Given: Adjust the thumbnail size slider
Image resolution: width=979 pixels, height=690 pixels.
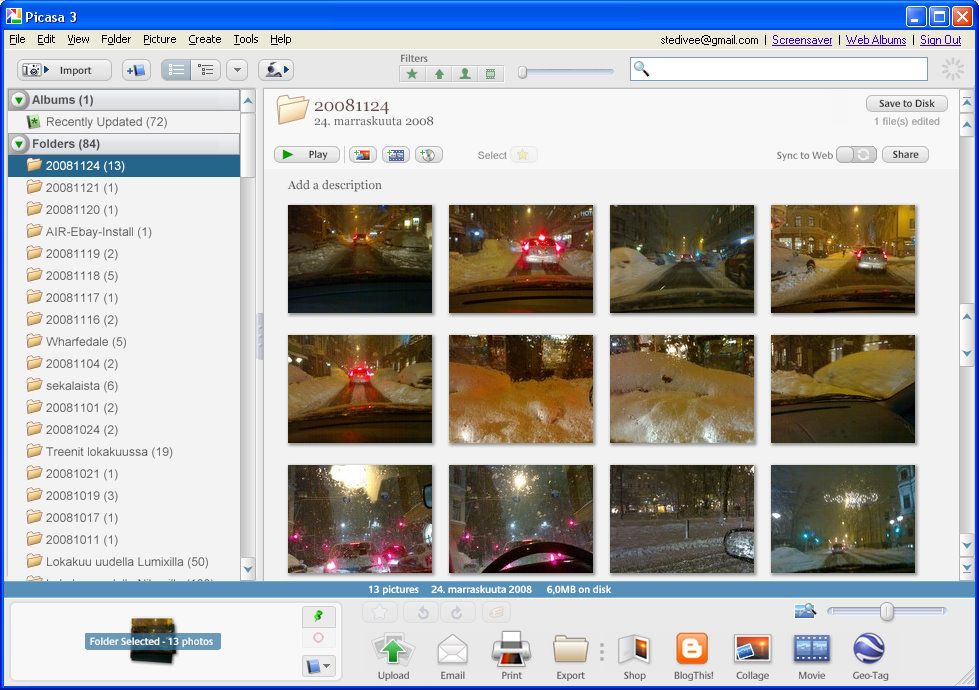Looking at the screenshot, I should pos(887,611).
